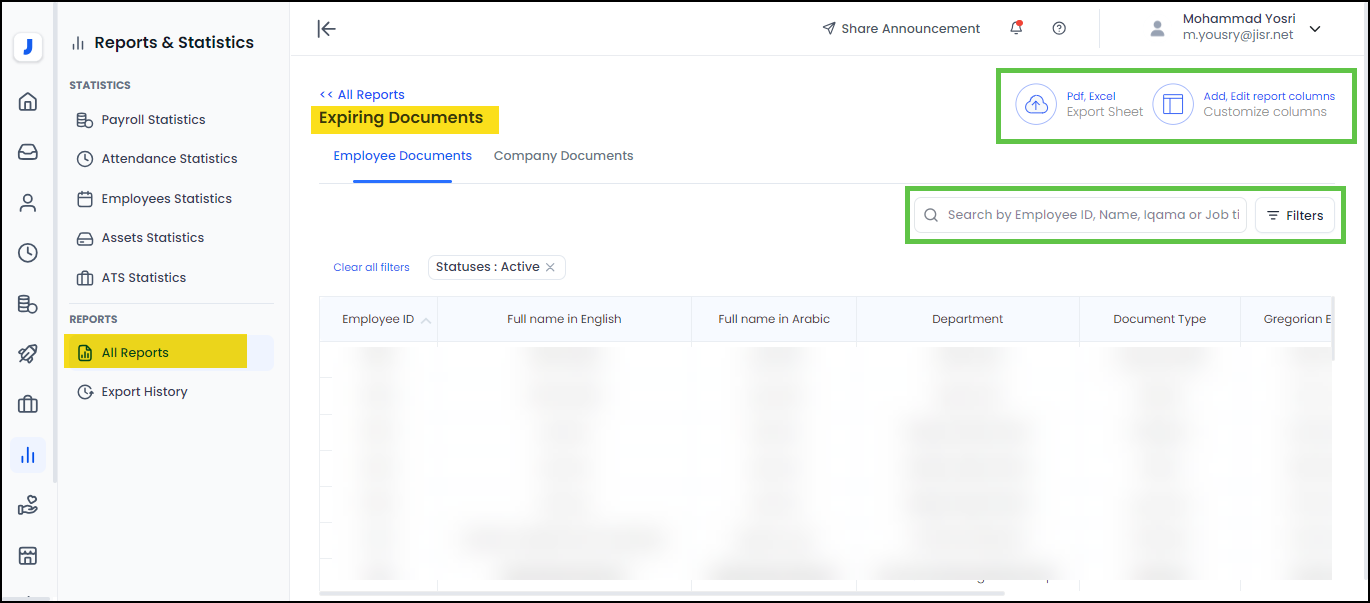Viewport: 1370px width, 603px height.
Task: Click the Export Sheet upload icon
Action: (x=1036, y=104)
